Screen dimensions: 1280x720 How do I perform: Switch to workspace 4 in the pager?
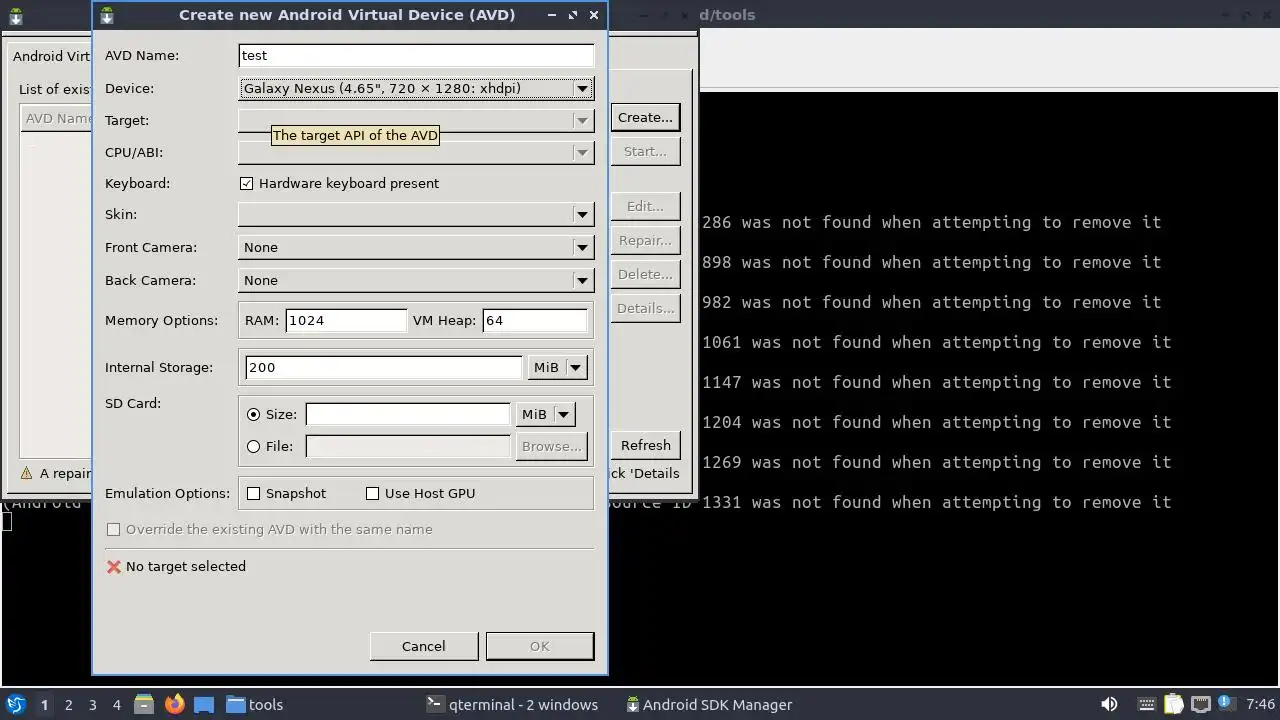point(116,704)
